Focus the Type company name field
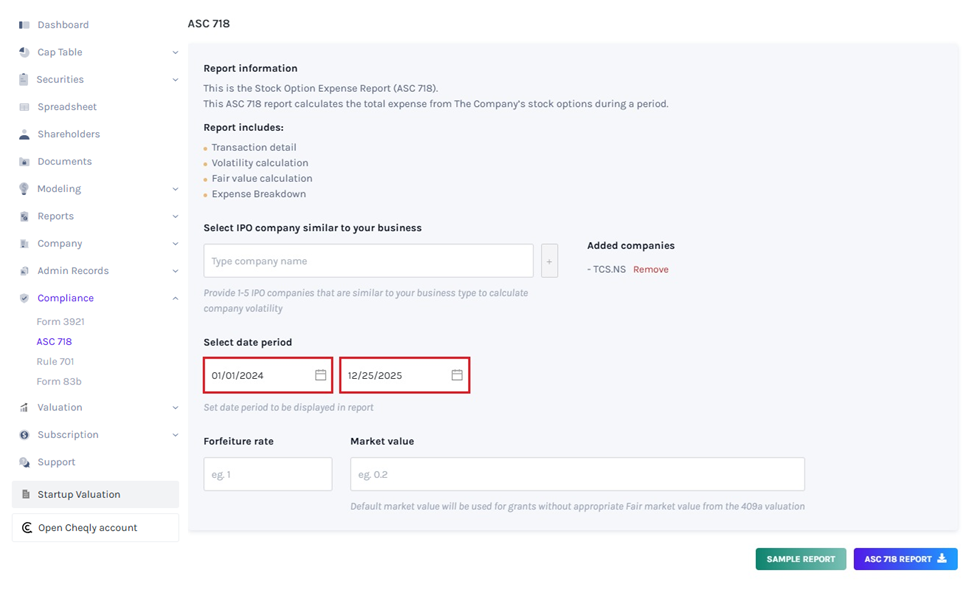The image size is (974, 593). click(368, 261)
